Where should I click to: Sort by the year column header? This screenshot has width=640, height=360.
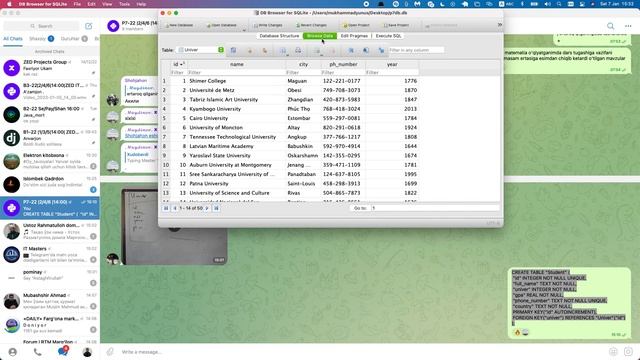(392, 64)
